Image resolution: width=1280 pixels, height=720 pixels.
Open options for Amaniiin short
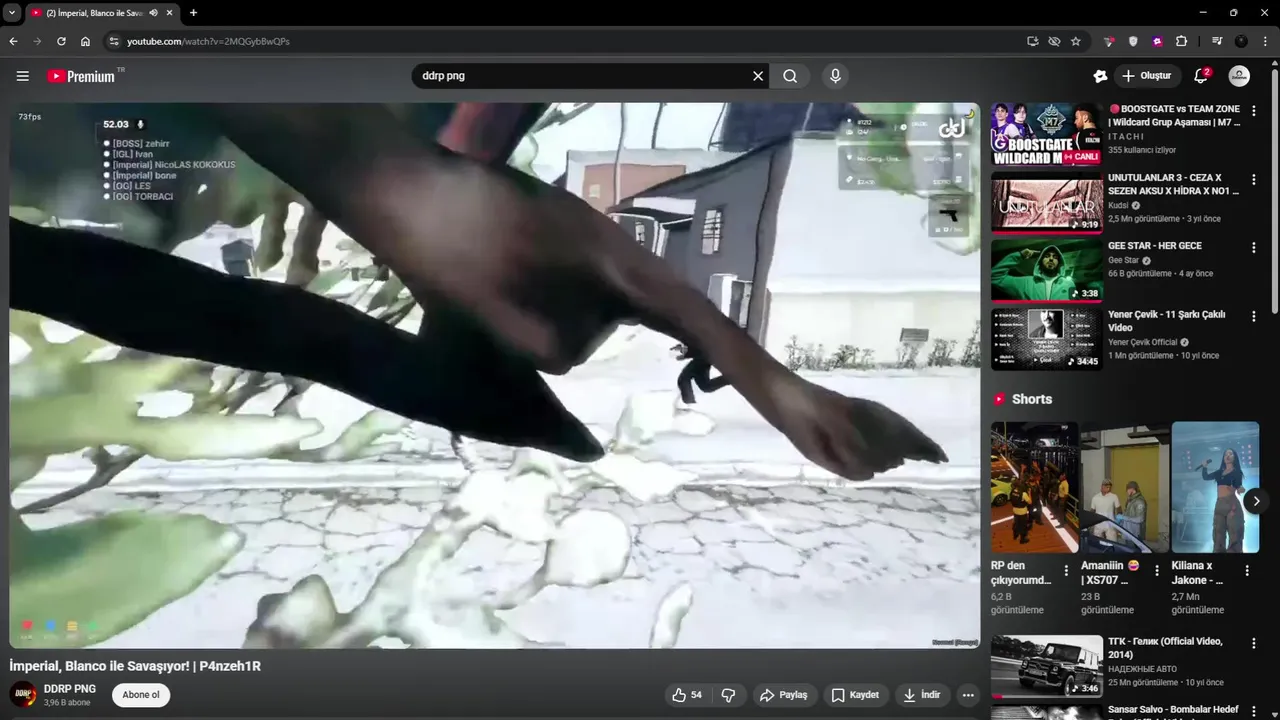click(1157, 570)
